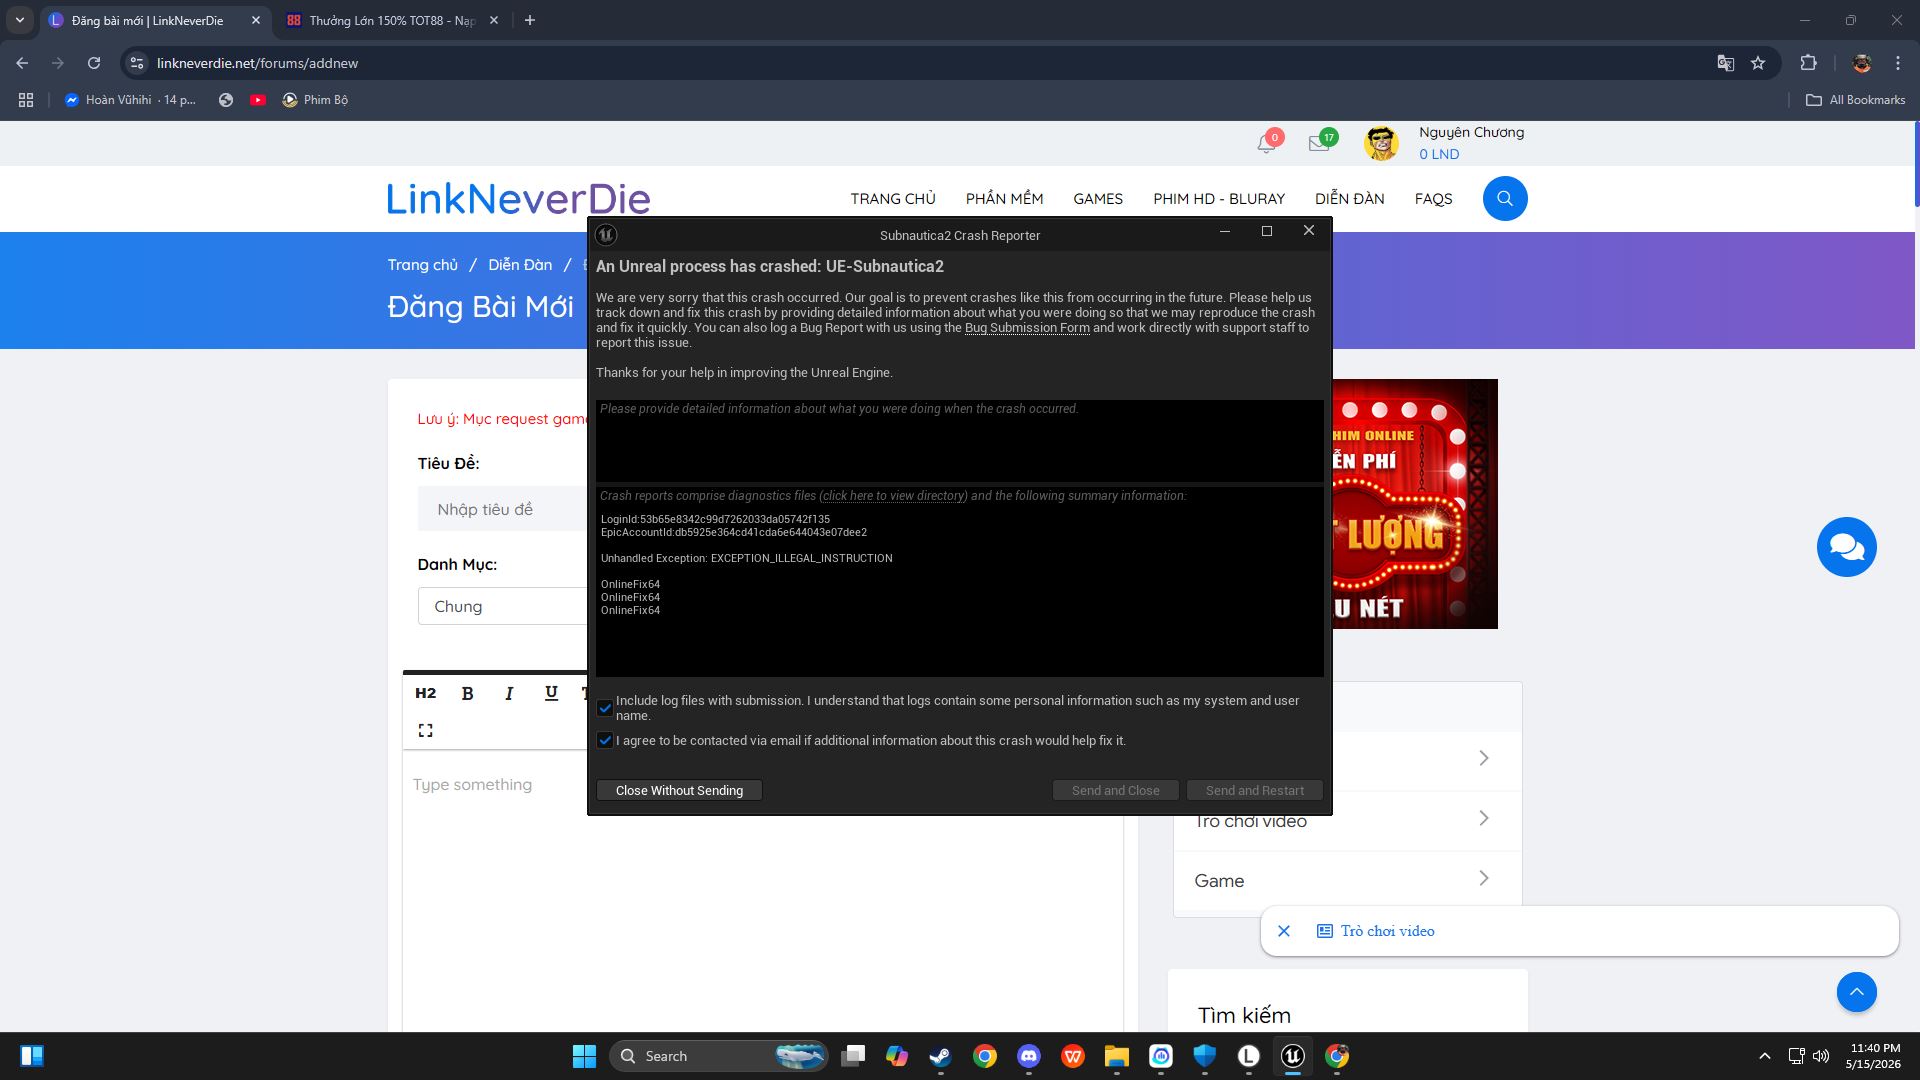Screen dimensions: 1920x1080
Task: Click the Unreal Engine taskbar icon
Action: [1292, 1056]
